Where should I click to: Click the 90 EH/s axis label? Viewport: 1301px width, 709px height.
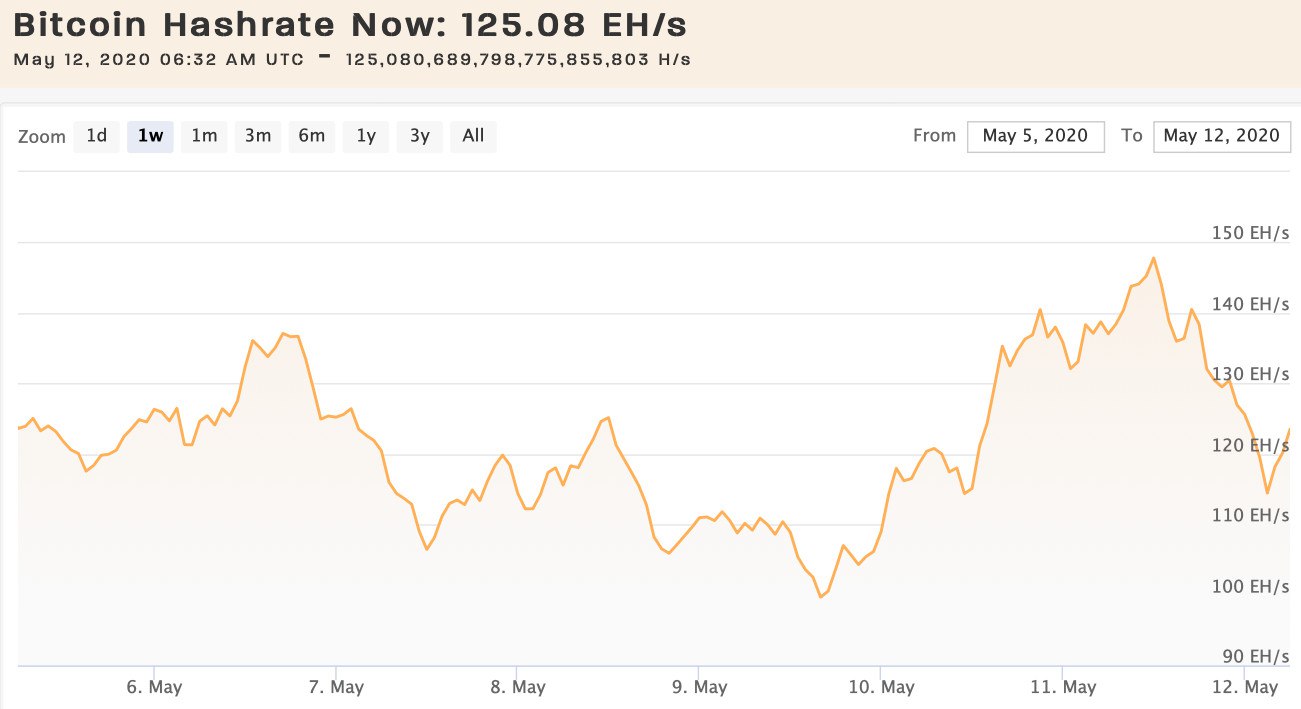coord(1254,656)
